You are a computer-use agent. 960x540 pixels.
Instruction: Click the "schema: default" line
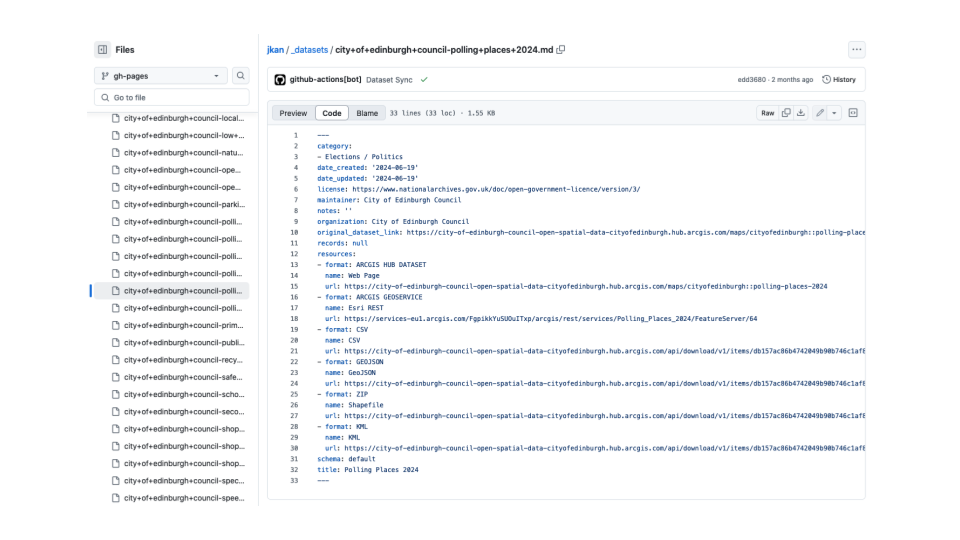click(x=346, y=459)
